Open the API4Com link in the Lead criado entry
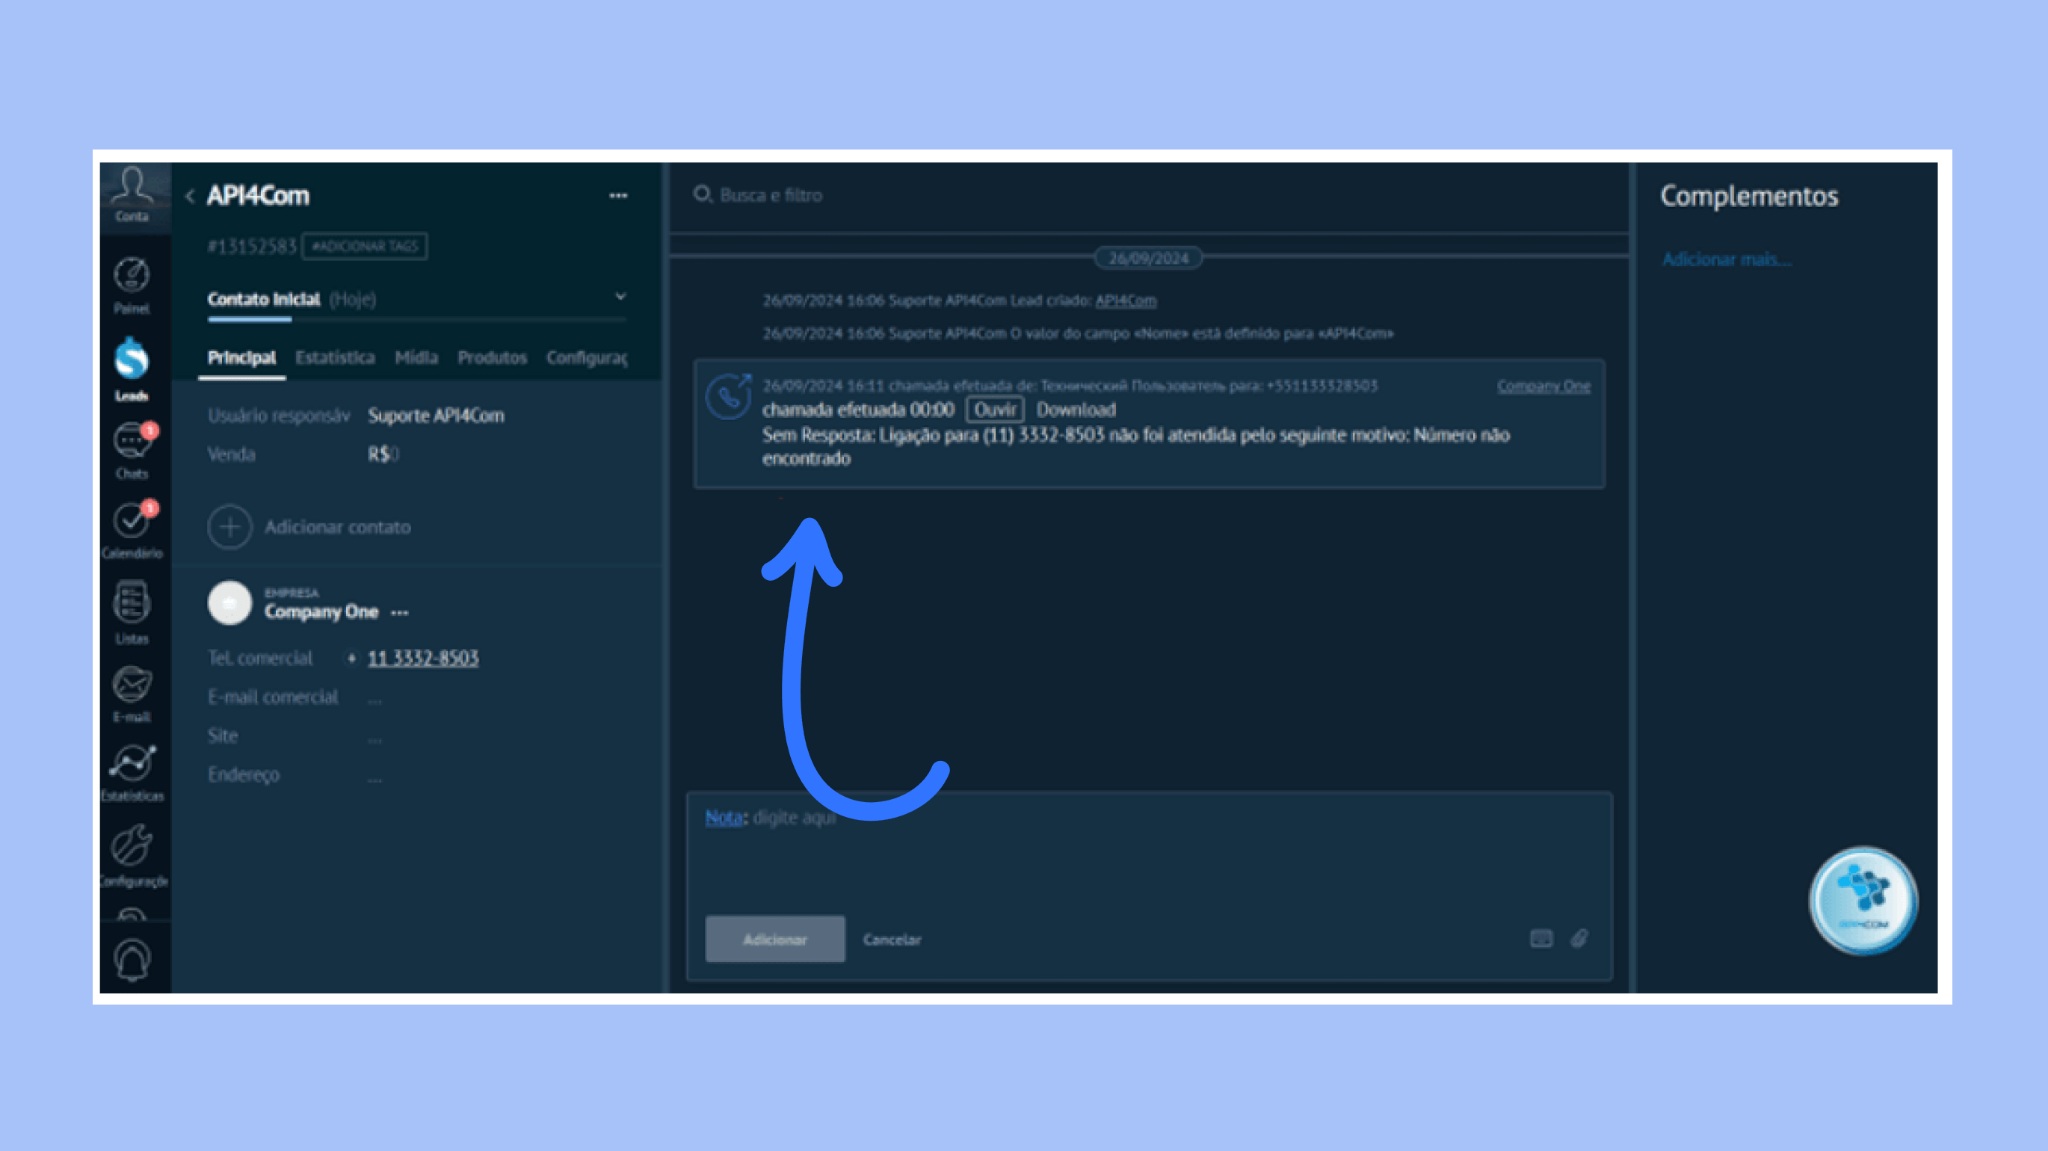This screenshot has height=1151, width=2048. pos(1126,301)
